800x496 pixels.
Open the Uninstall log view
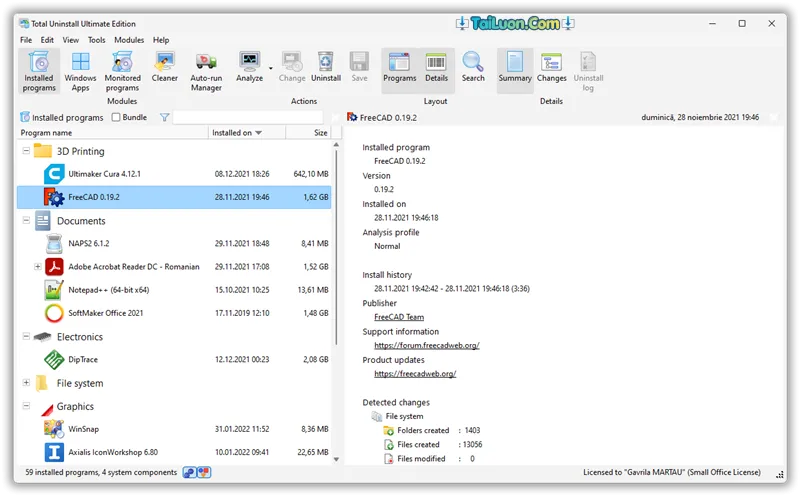(x=588, y=71)
